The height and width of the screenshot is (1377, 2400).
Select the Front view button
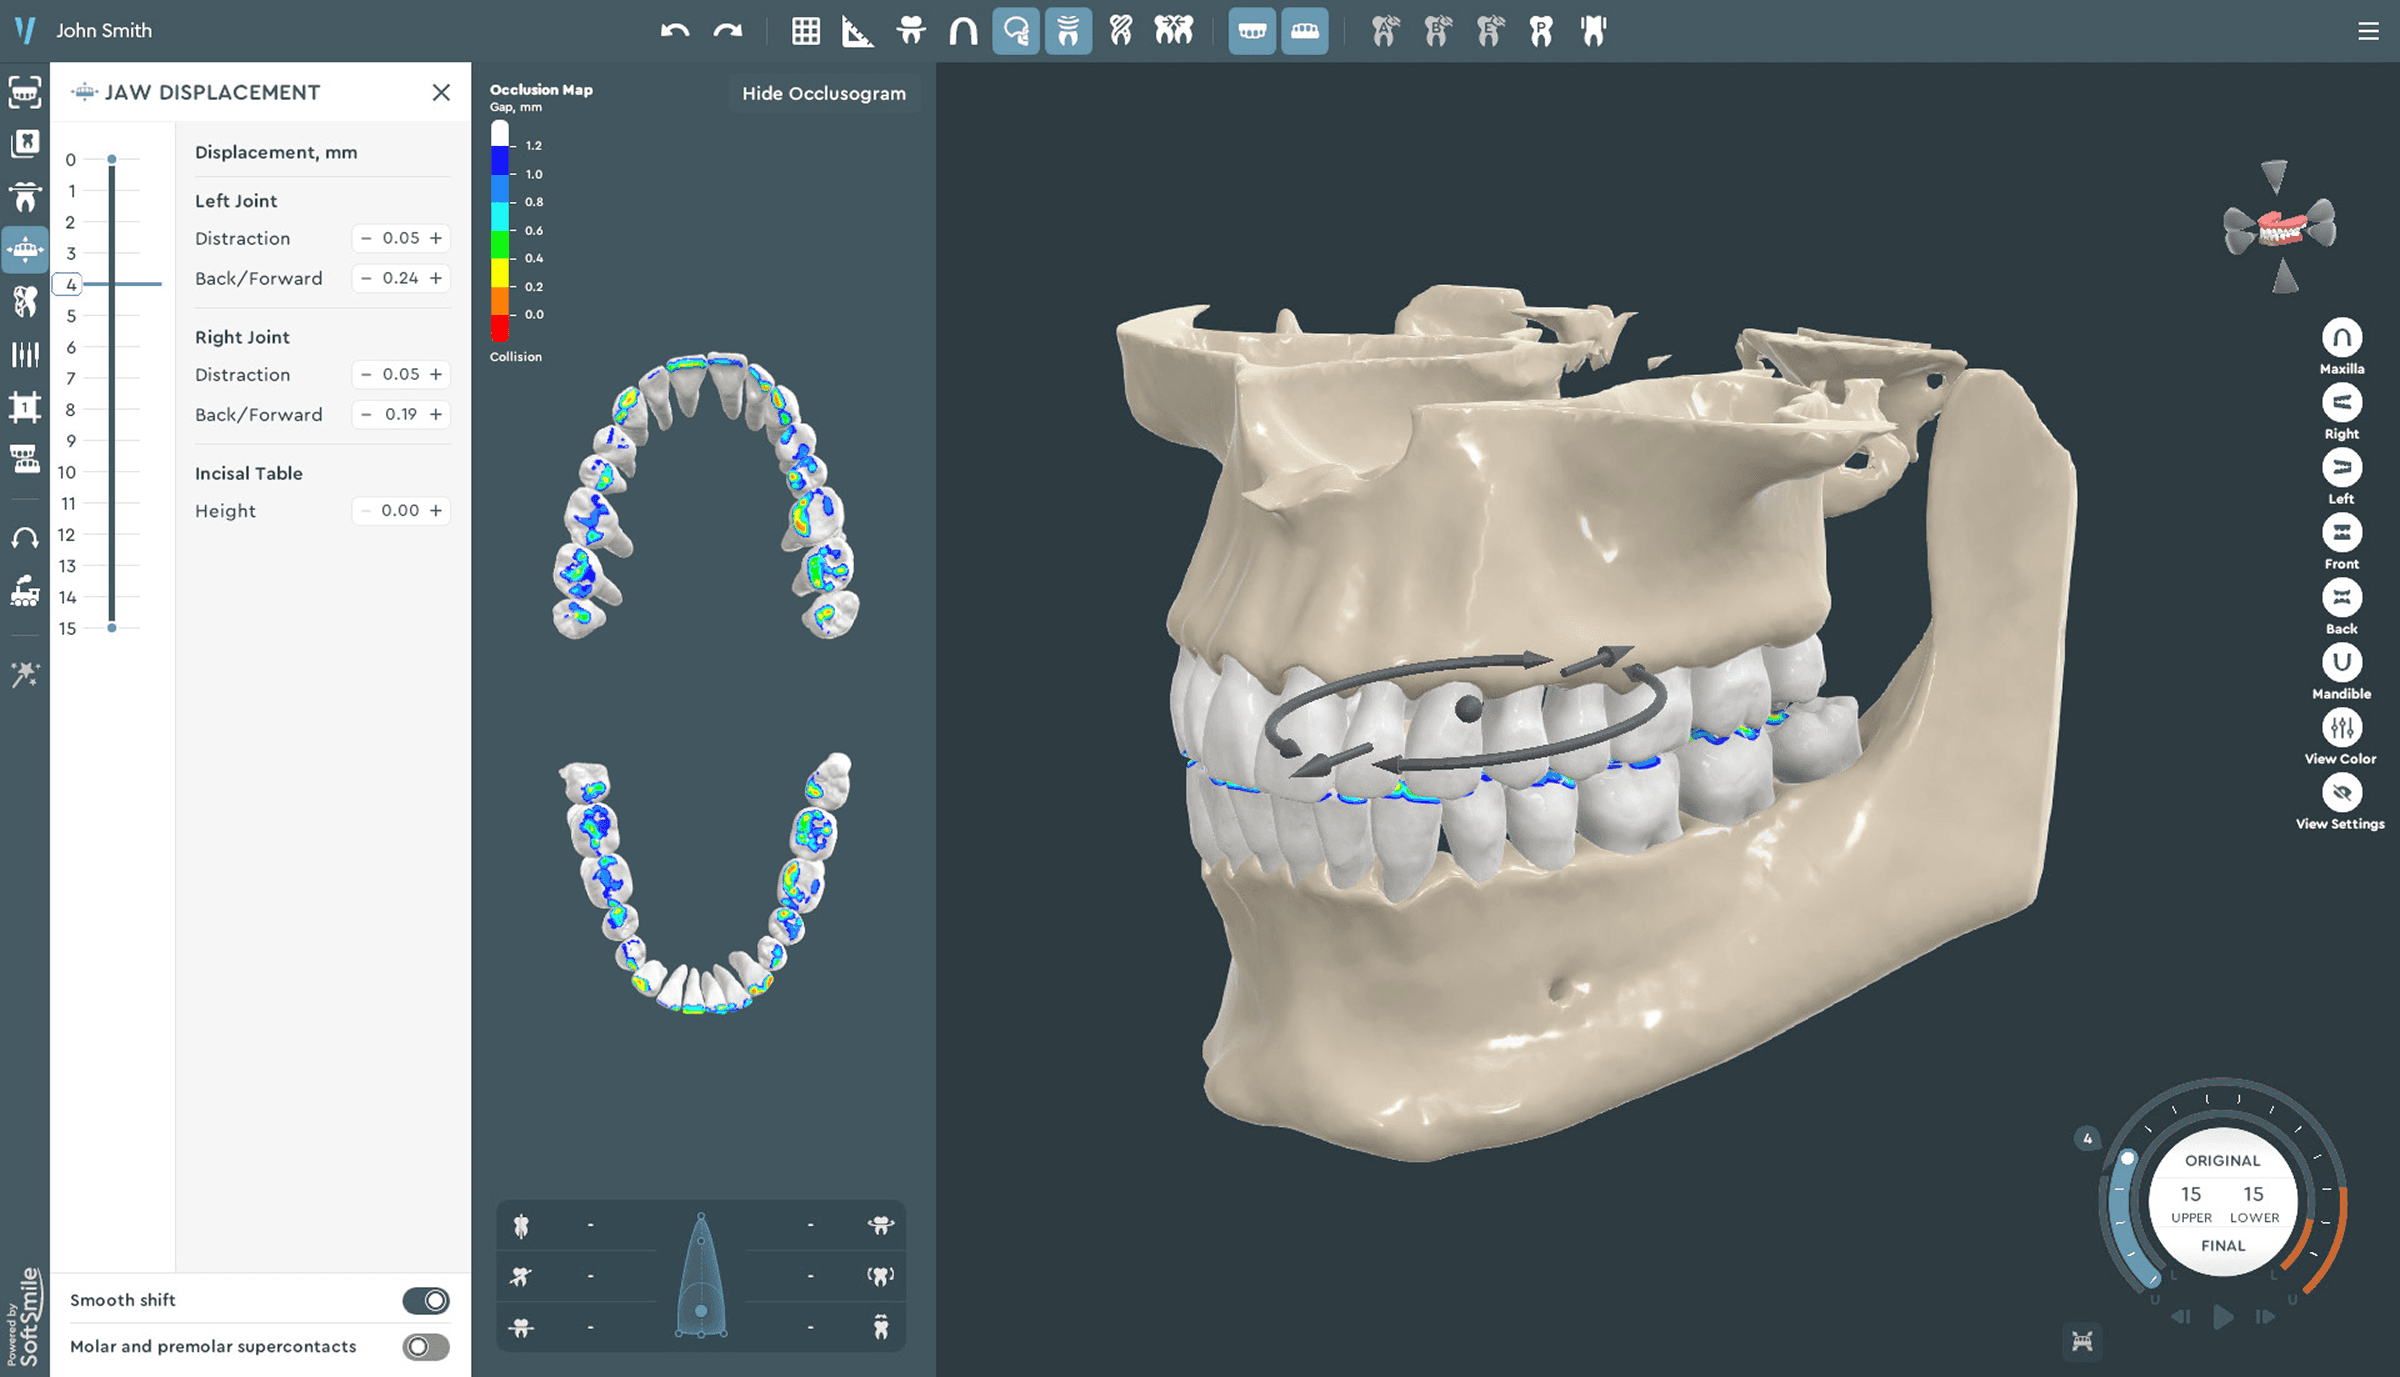2341,534
